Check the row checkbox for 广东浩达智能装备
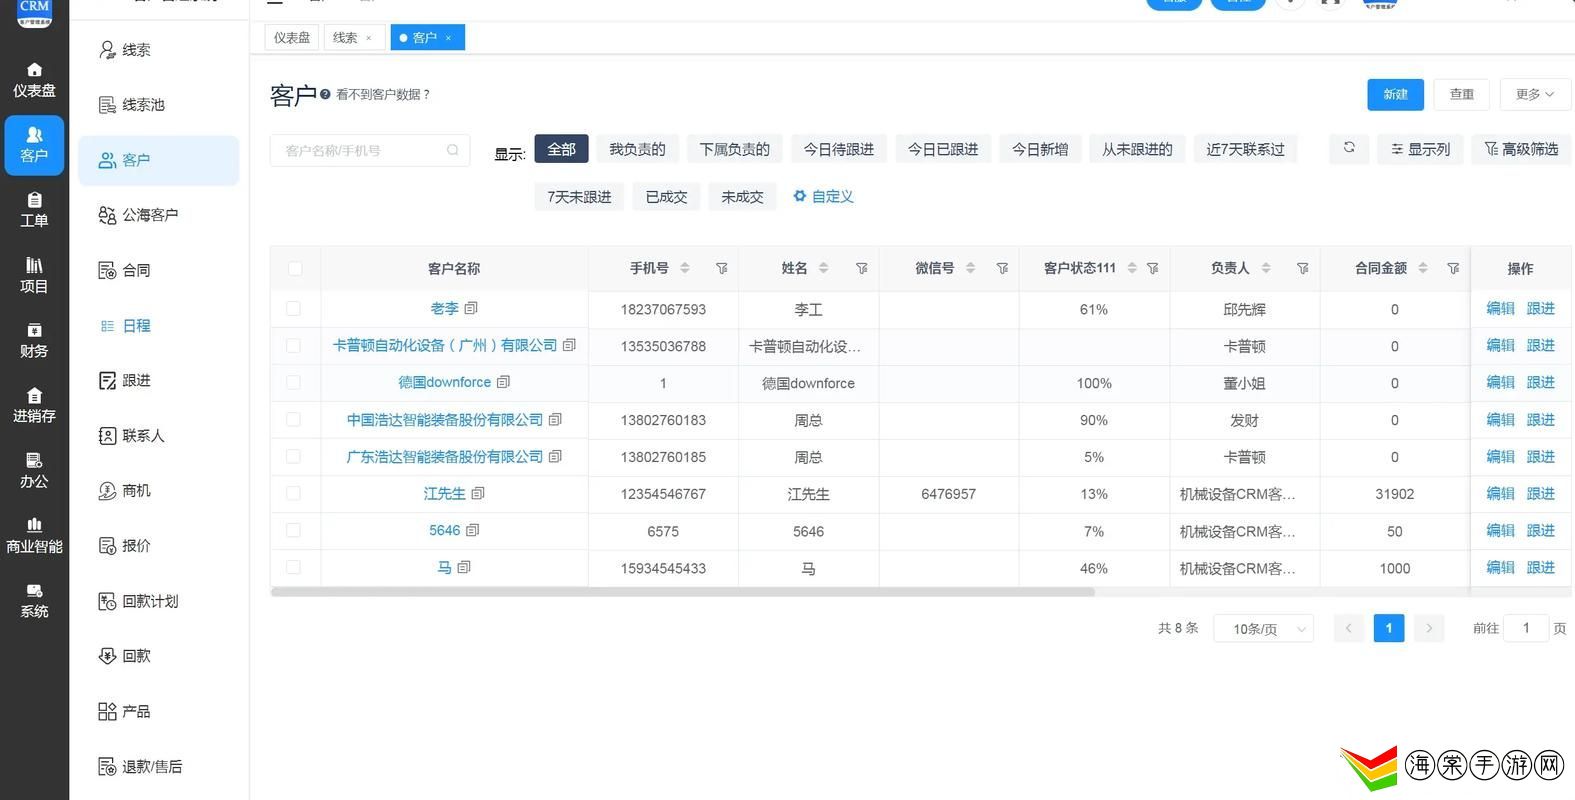1575x800 pixels. [x=293, y=456]
